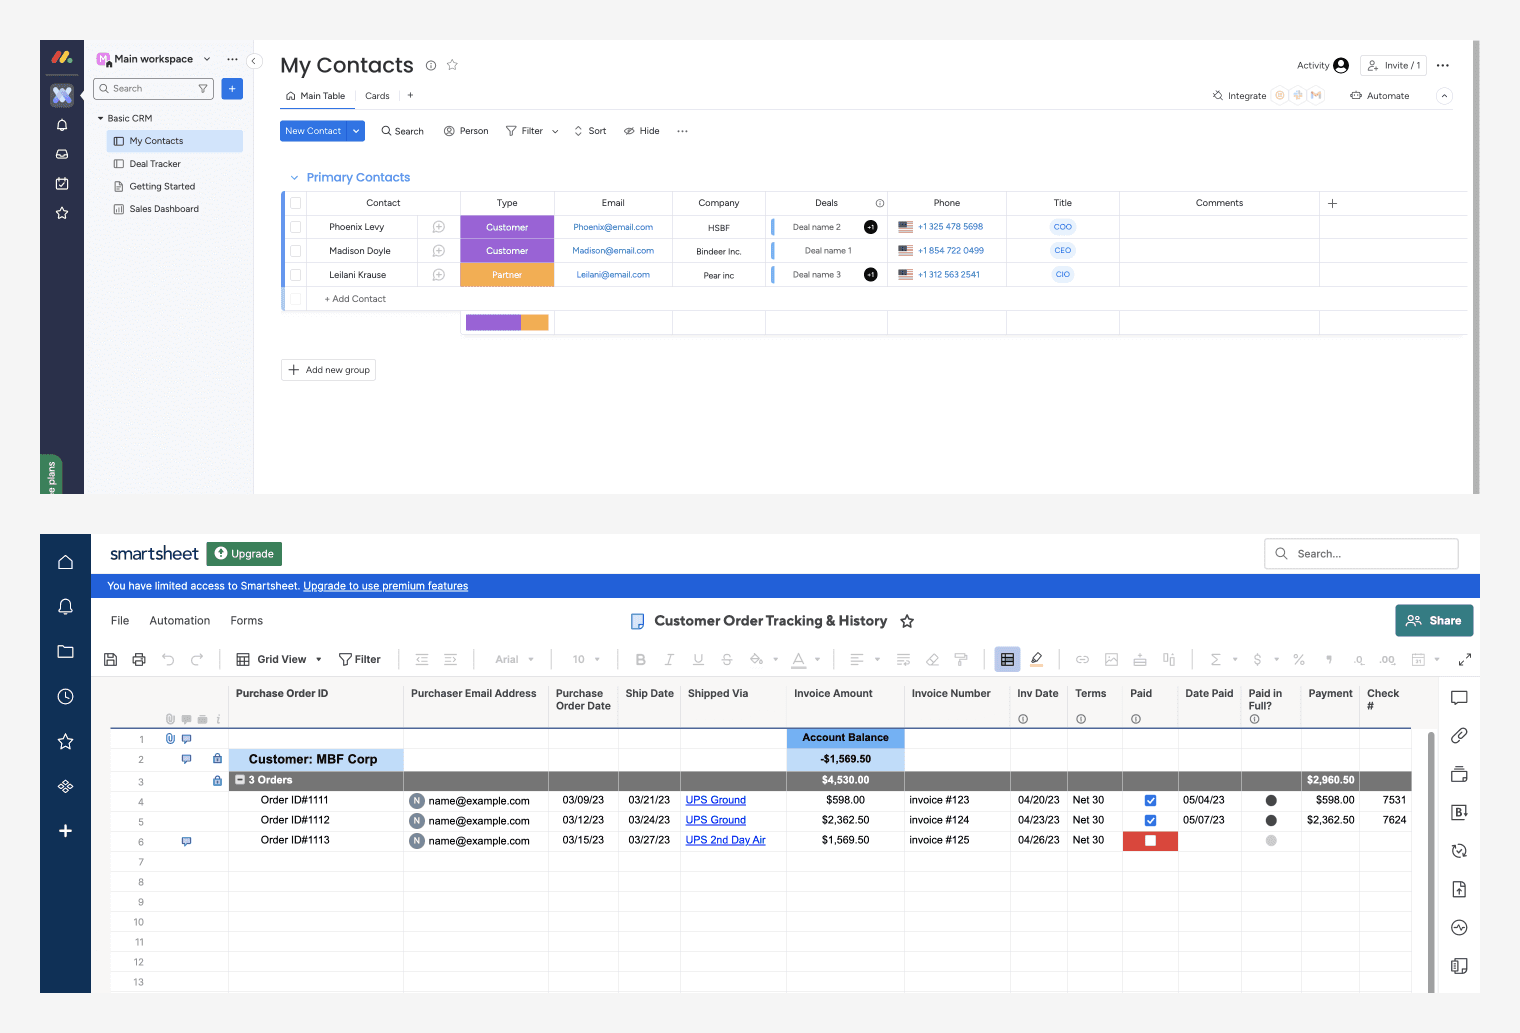Collapse the 3 Orders row
This screenshot has width=1520, height=1033.
click(240, 780)
